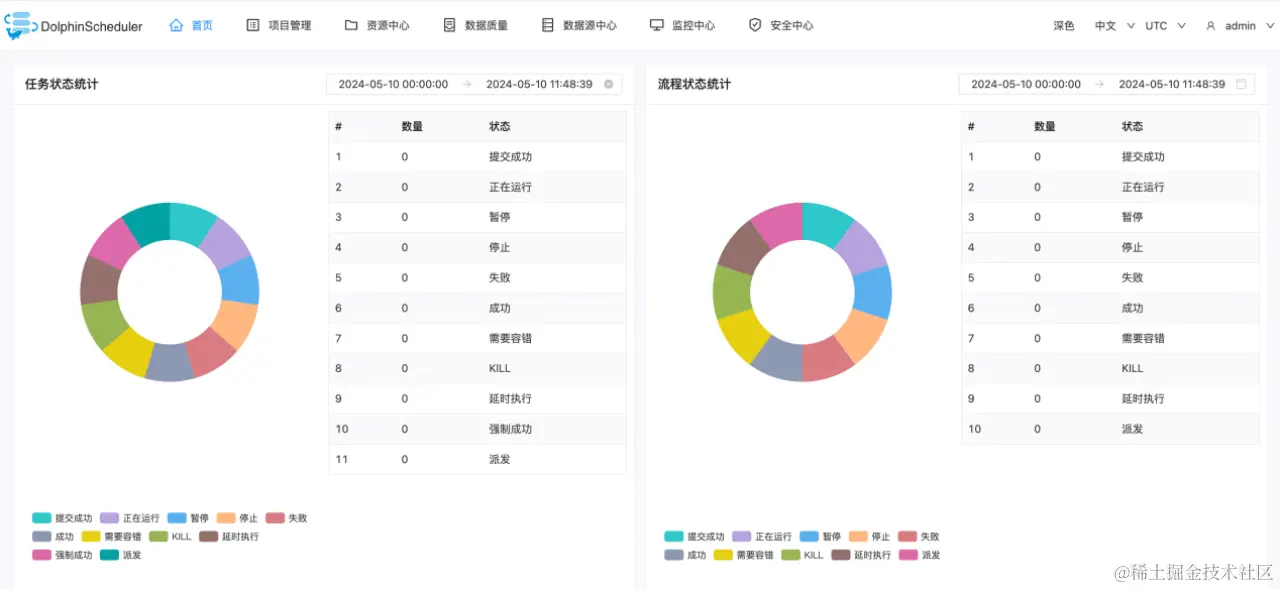
Task: Click 状态 column header in 任务状态统计 table
Action: point(500,127)
